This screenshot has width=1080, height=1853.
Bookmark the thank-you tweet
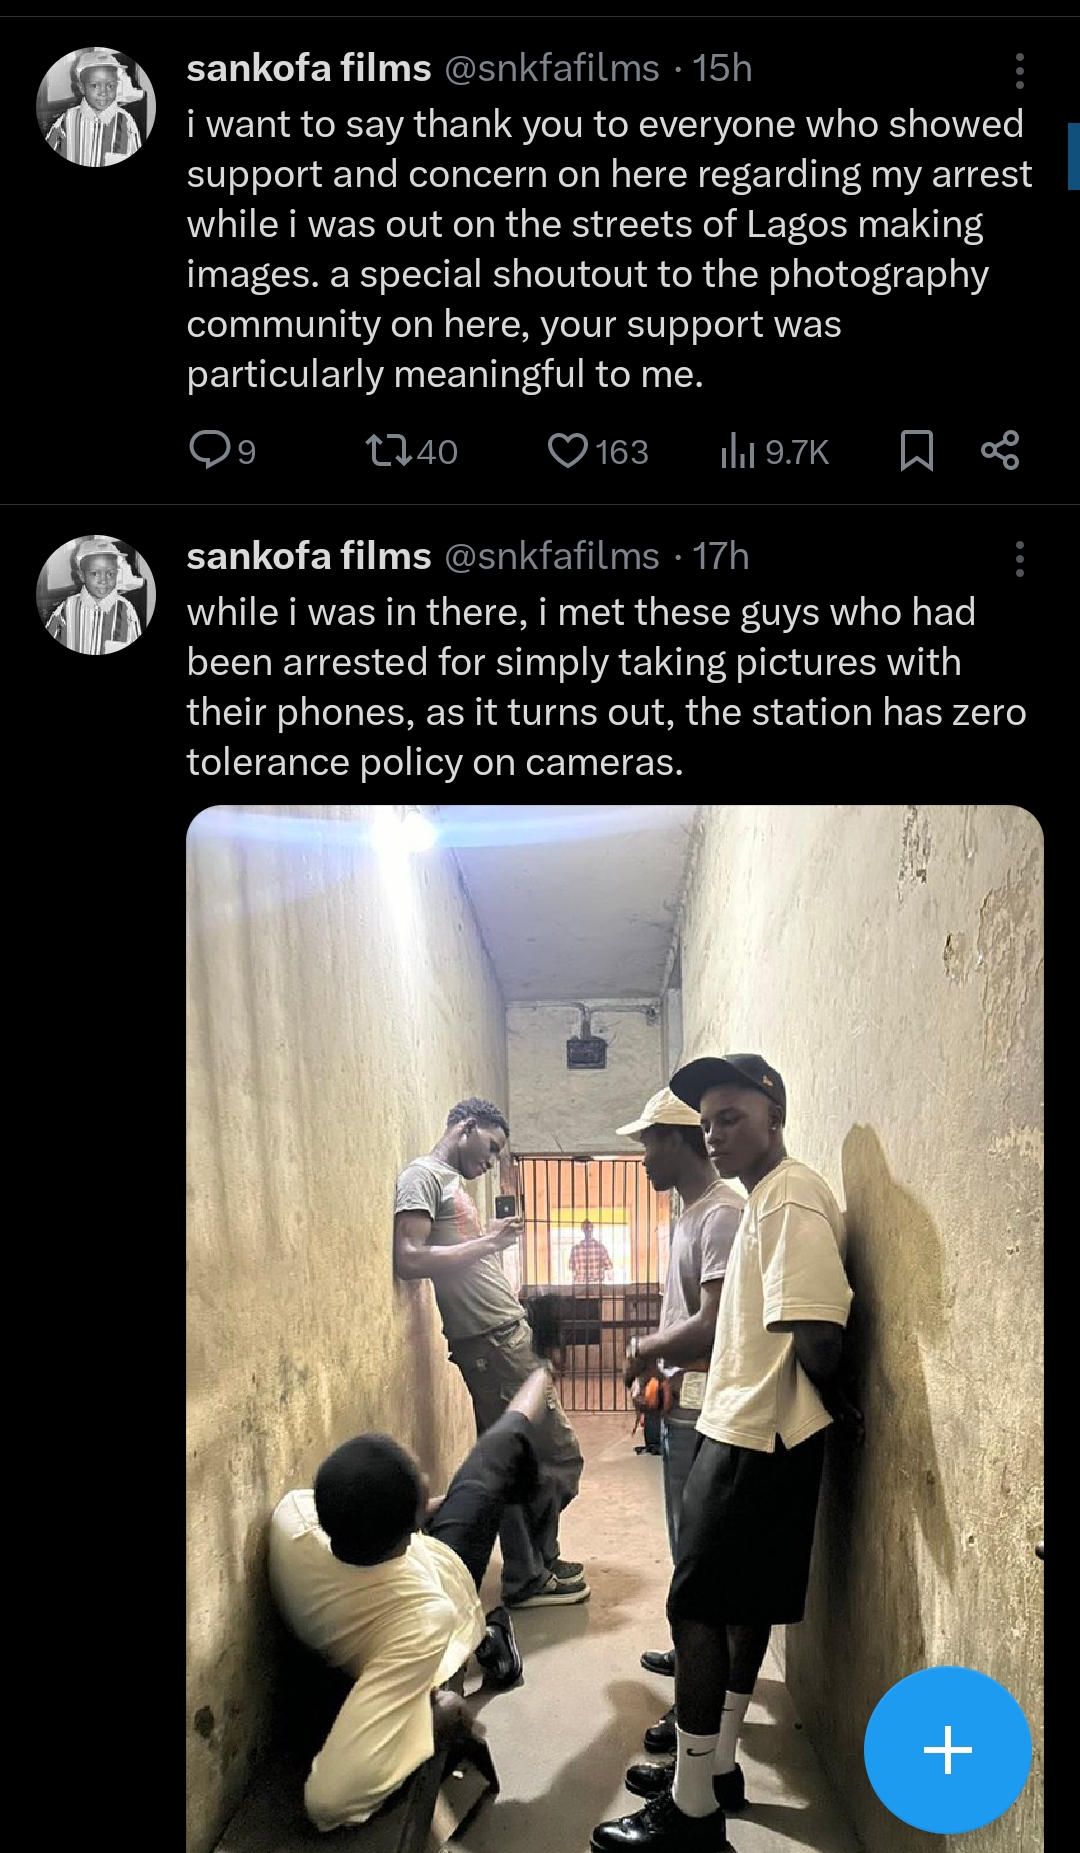916,451
